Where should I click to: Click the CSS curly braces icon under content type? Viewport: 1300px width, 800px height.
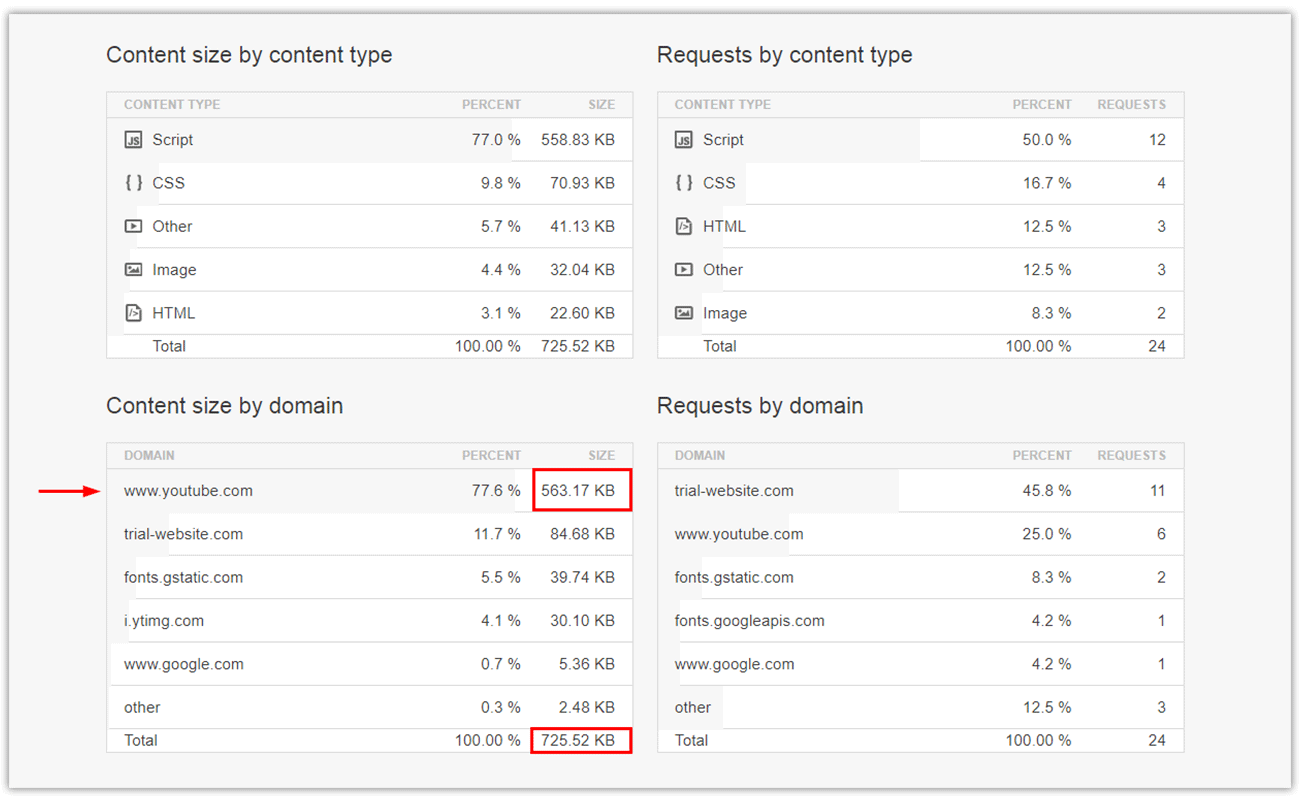pyautogui.click(x=133, y=183)
